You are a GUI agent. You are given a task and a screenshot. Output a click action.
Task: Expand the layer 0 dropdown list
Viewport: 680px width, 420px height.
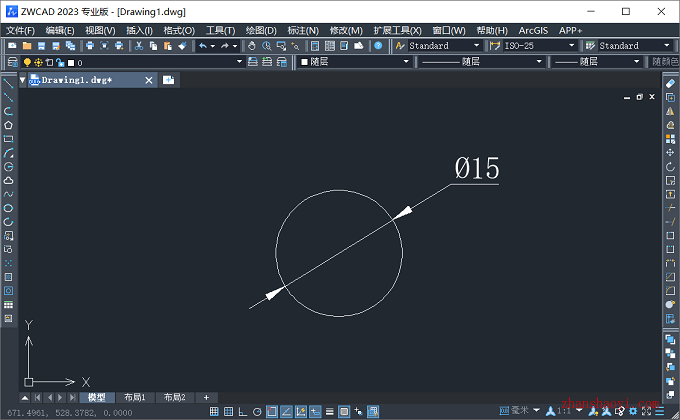[x=239, y=62]
